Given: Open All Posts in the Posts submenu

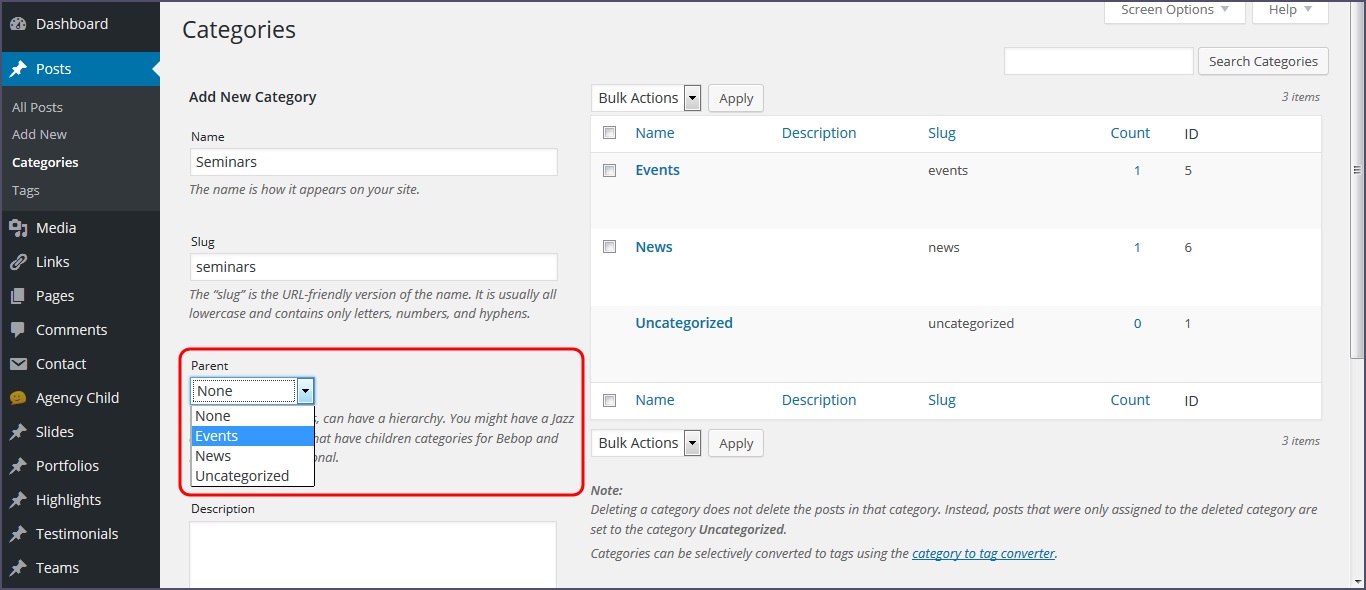Looking at the screenshot, I should (x=38, y=107).
